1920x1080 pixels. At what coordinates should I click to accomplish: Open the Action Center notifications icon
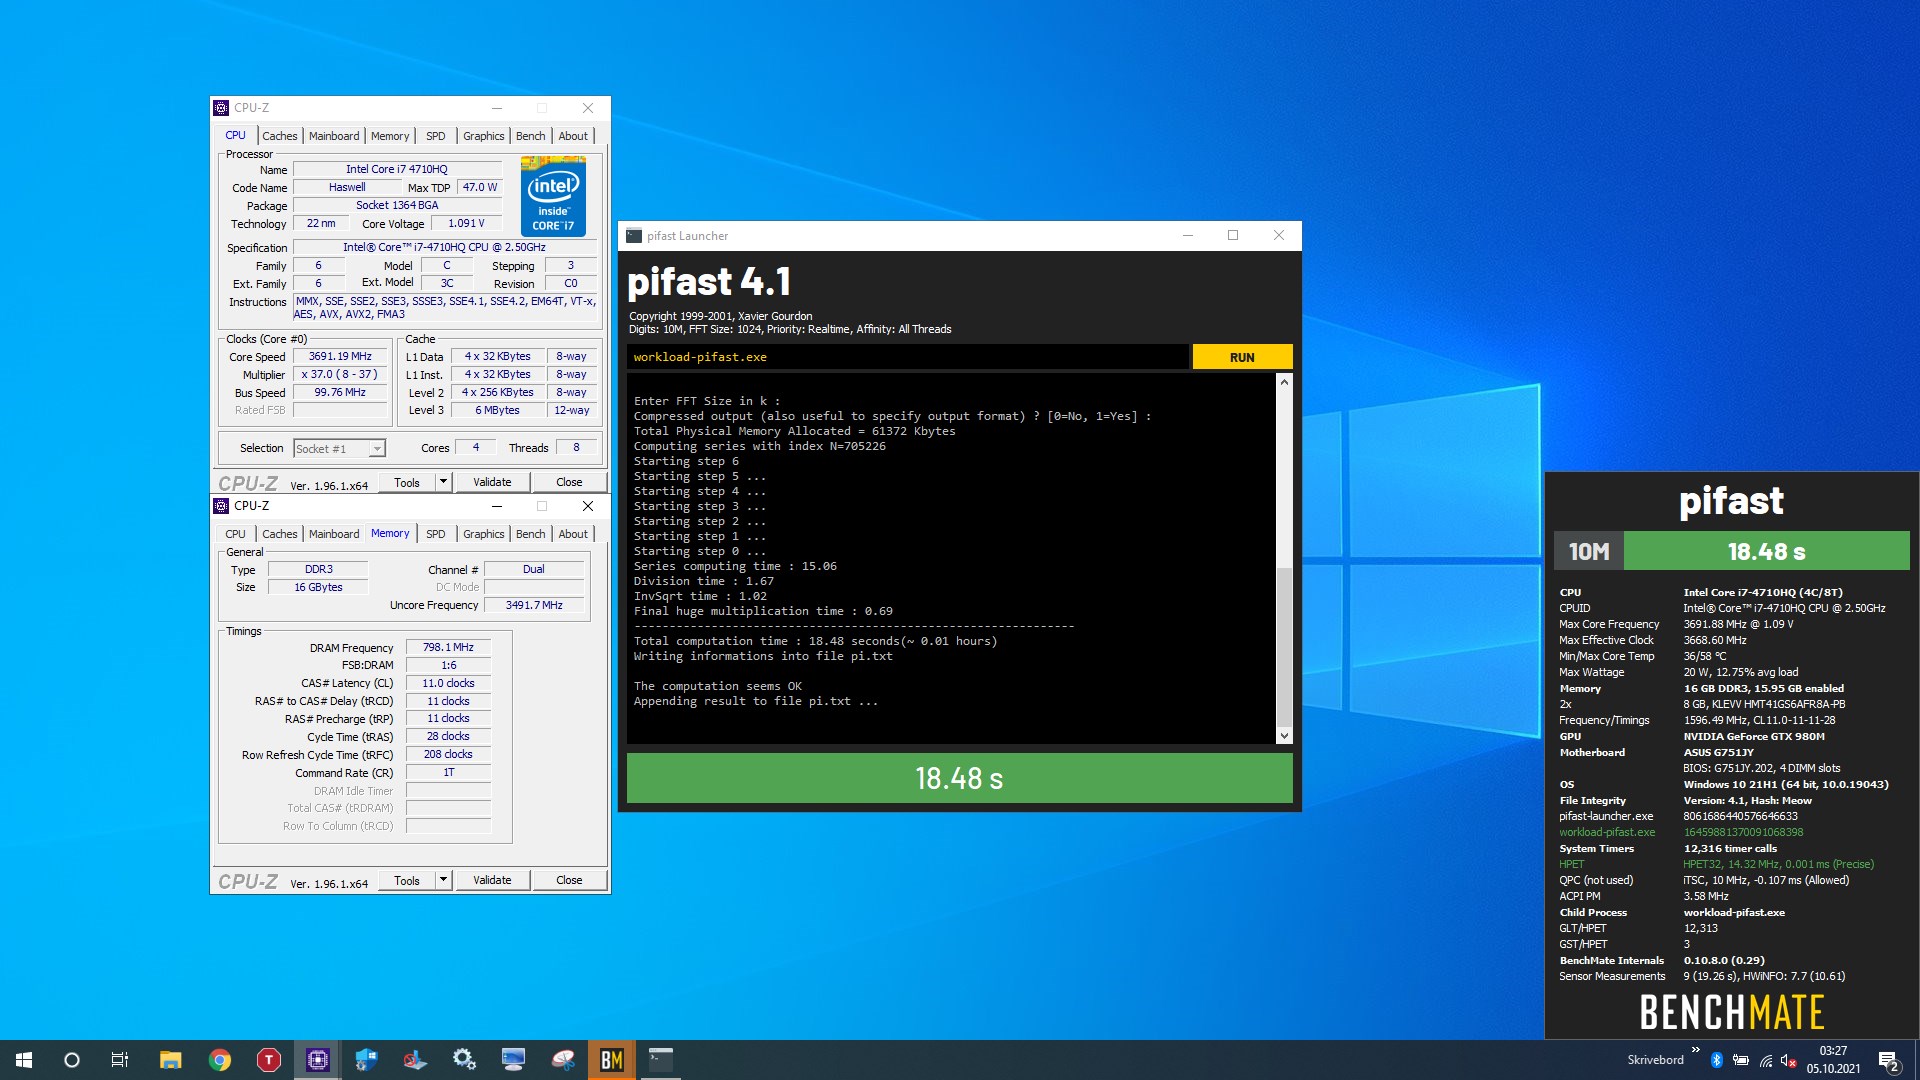point(1889,1060)
